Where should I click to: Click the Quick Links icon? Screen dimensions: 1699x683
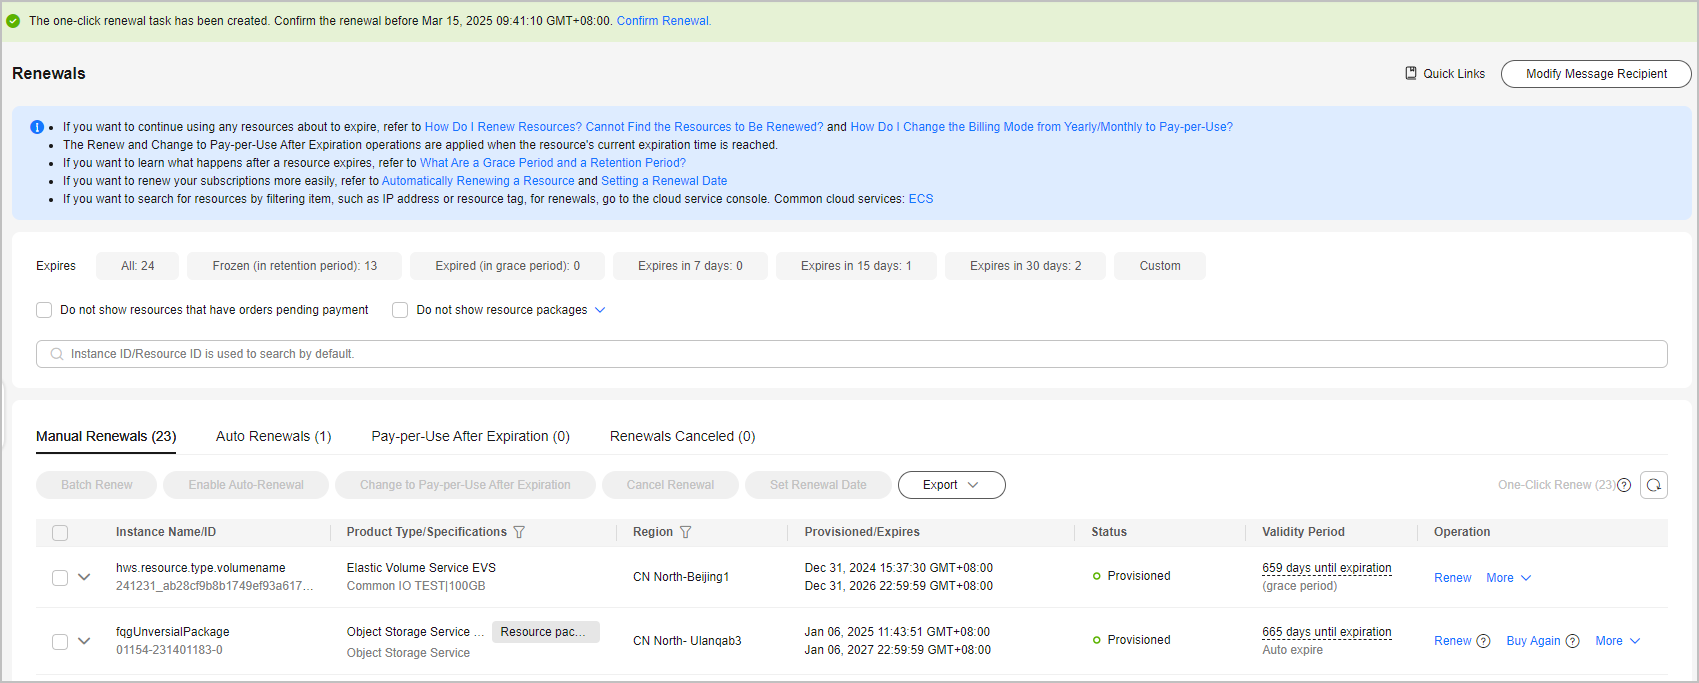tap(1411, 73)
